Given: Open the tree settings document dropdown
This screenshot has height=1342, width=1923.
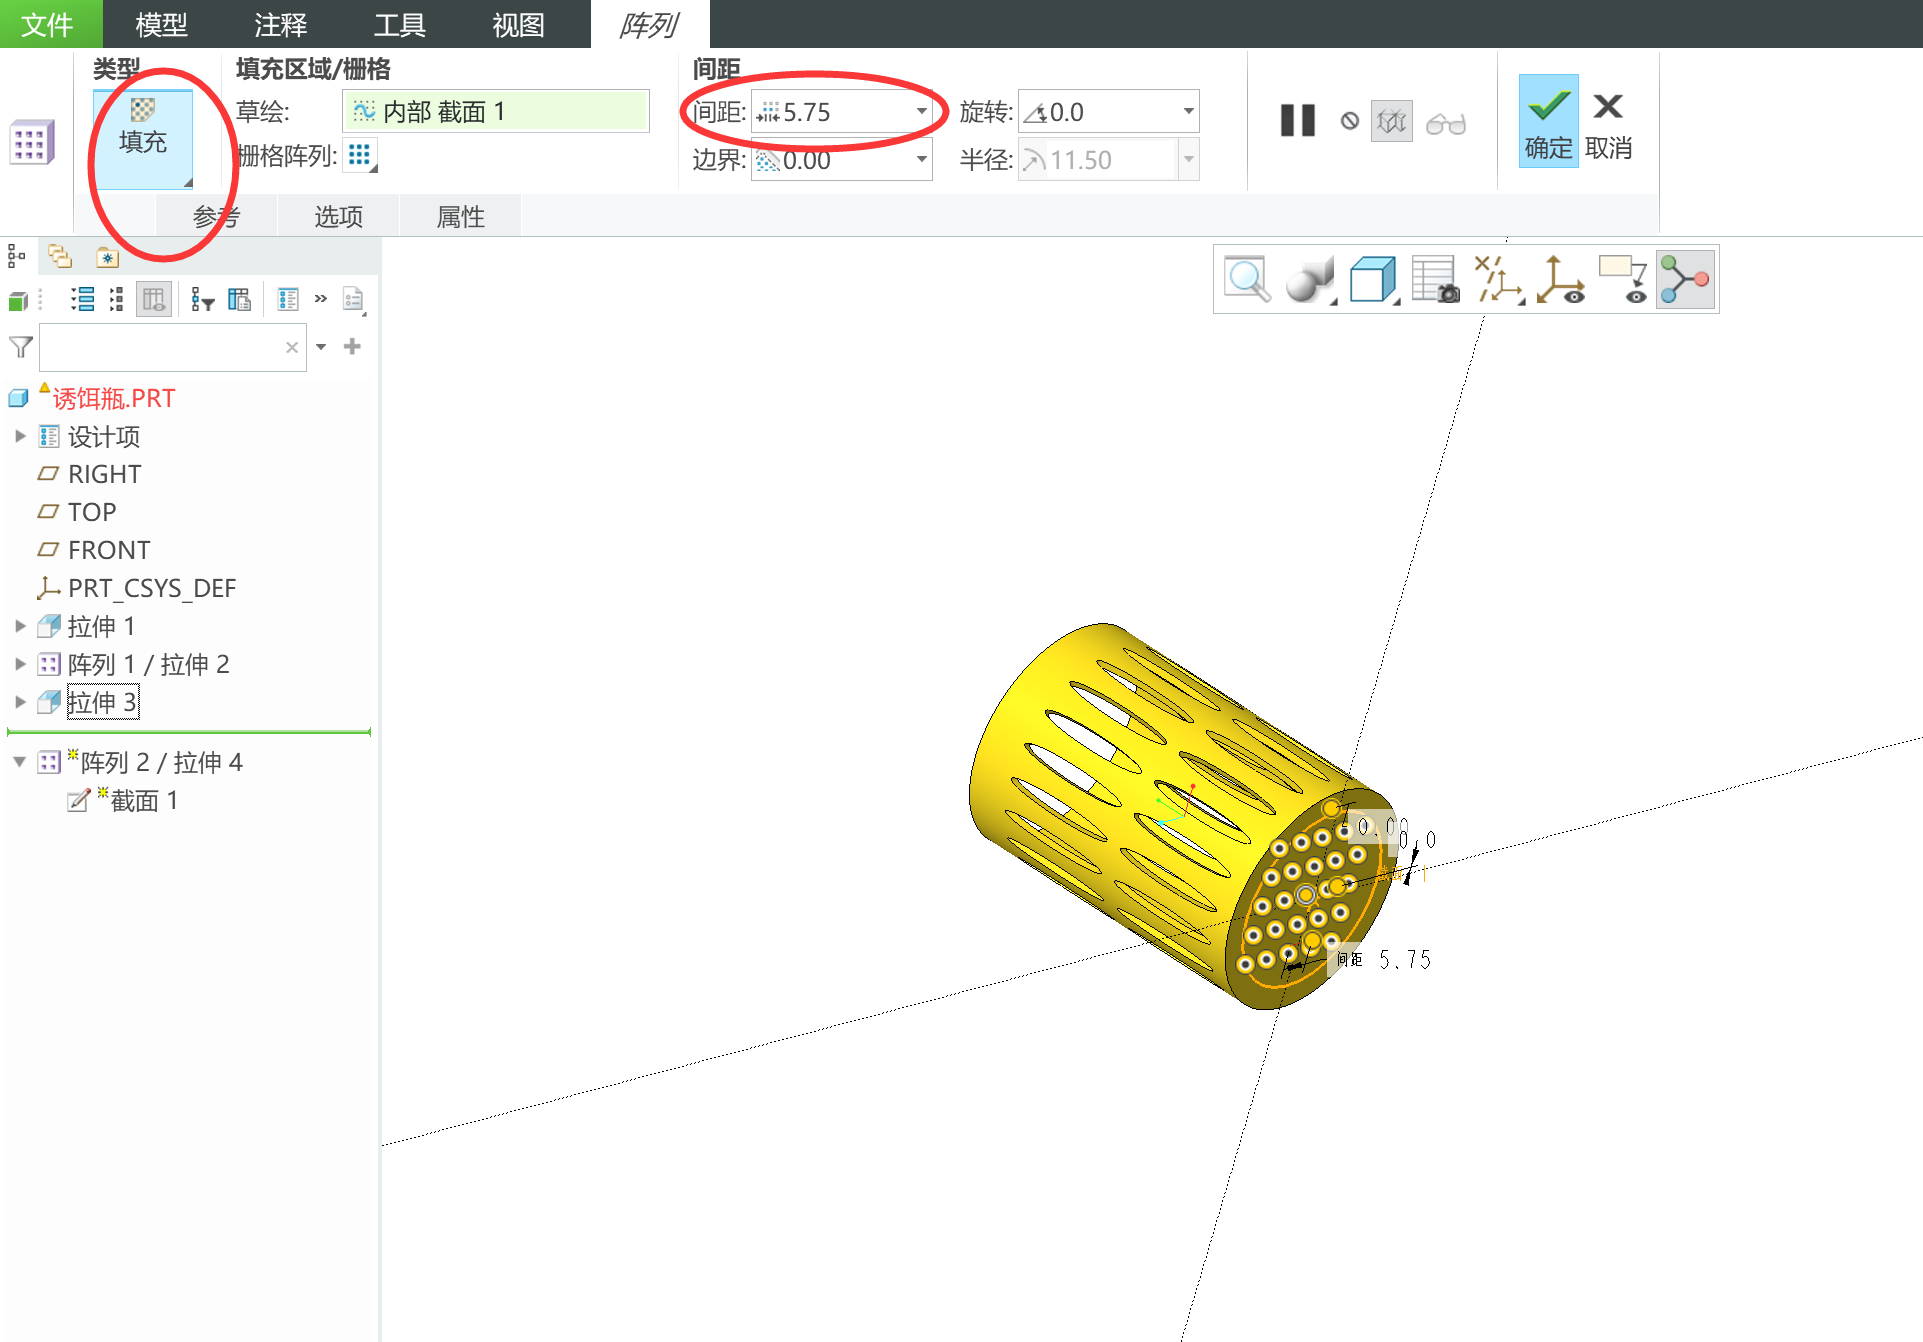Looking at the screenshot, I should pos(353,300).
